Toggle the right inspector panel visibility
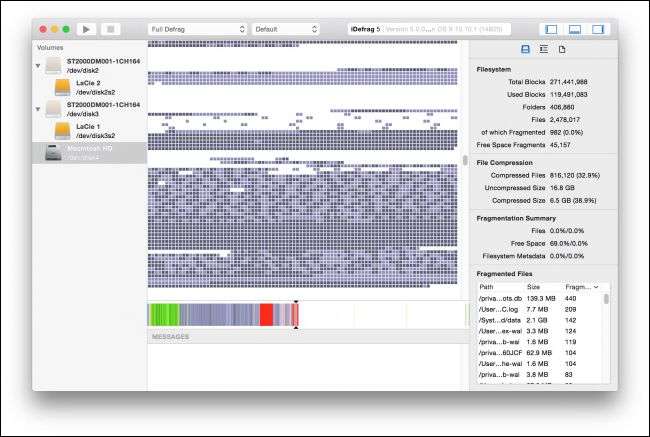650x437 pixels. [x=600, y=30]
